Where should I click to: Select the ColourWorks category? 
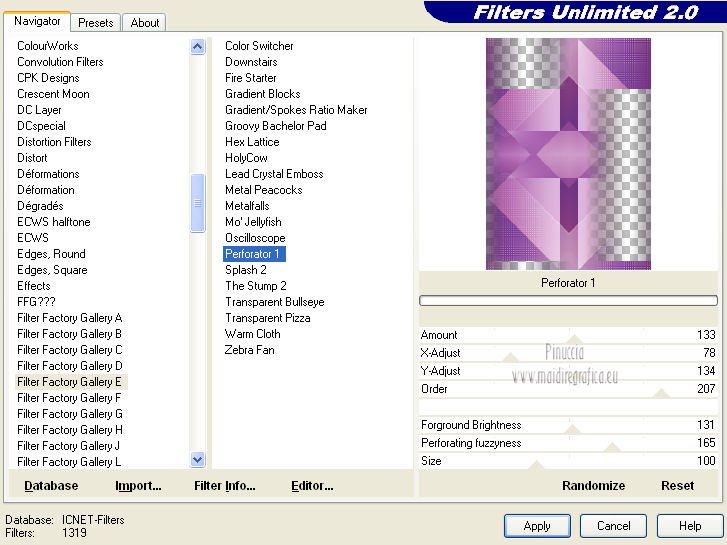coord(48,46)
